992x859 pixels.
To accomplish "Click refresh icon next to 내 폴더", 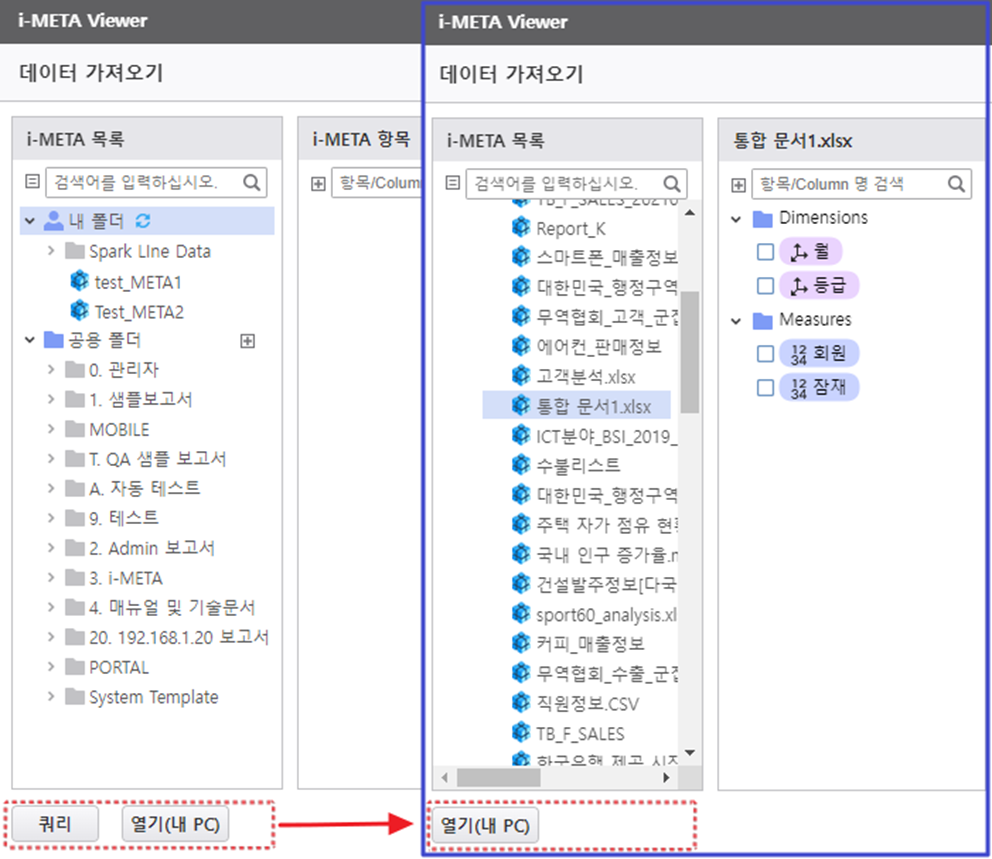I will 143,221.
